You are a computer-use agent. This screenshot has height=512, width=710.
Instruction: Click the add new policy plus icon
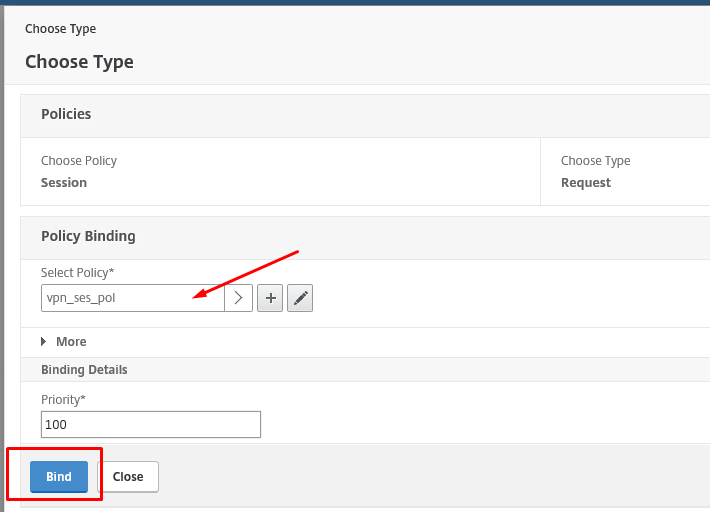tap(270, 298)
